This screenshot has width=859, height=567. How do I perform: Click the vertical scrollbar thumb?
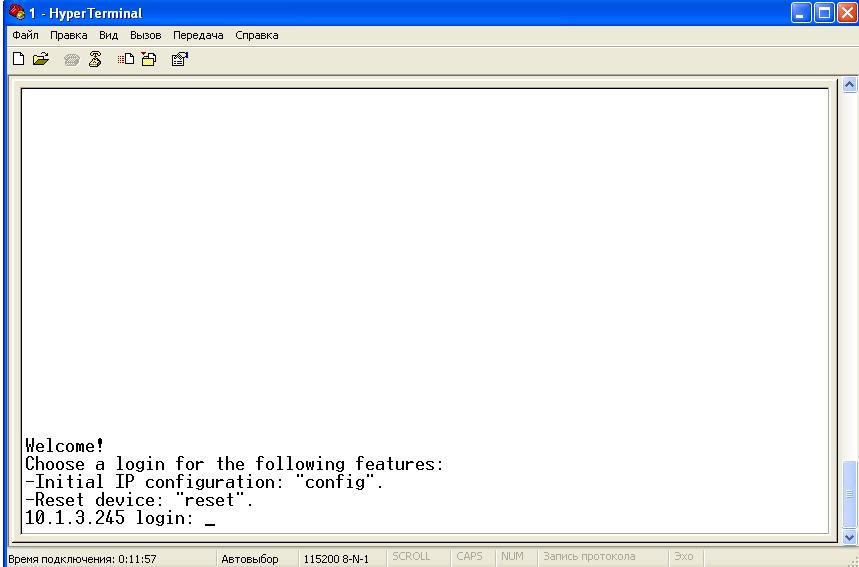tap(850, 494)
